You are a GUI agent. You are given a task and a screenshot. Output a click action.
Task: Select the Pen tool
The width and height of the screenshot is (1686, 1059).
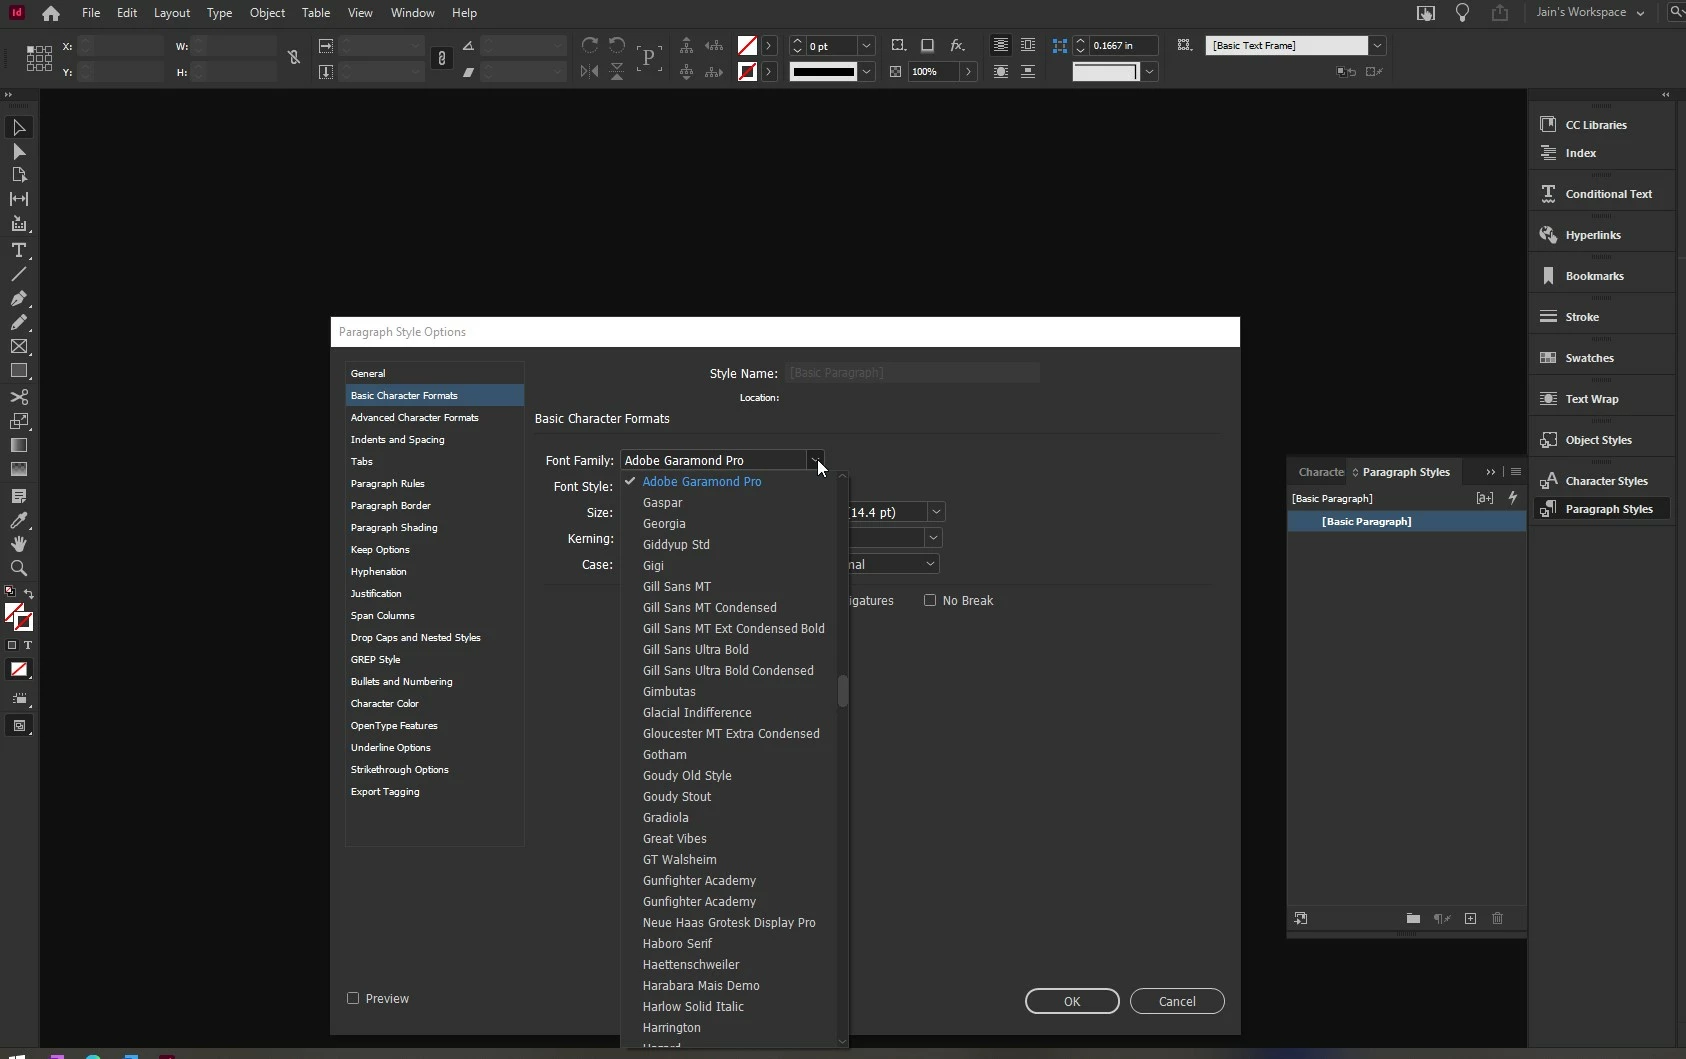19,298
